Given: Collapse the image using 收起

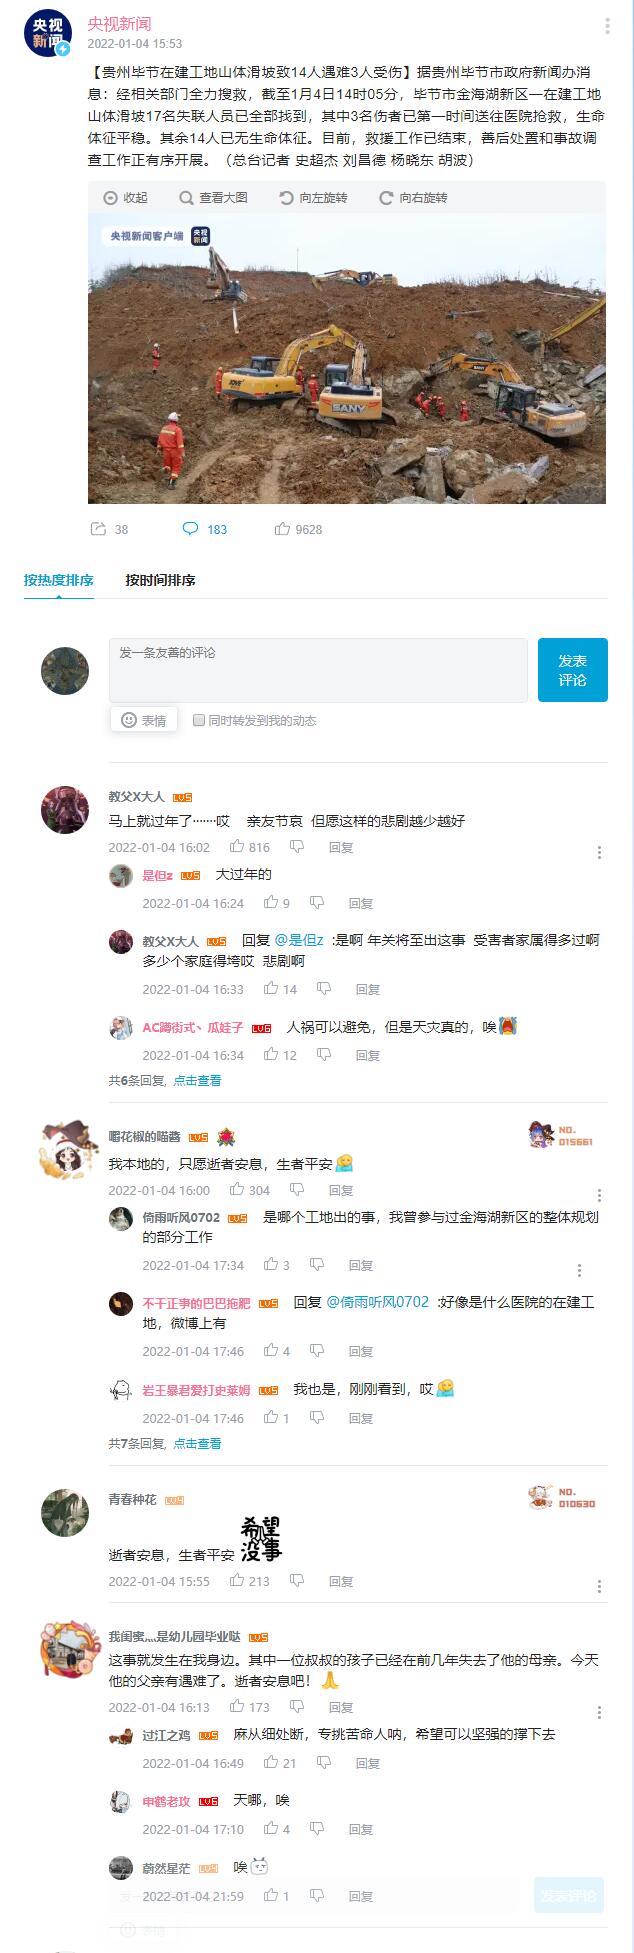Looking at the screenshot, I should coord(125,198).
